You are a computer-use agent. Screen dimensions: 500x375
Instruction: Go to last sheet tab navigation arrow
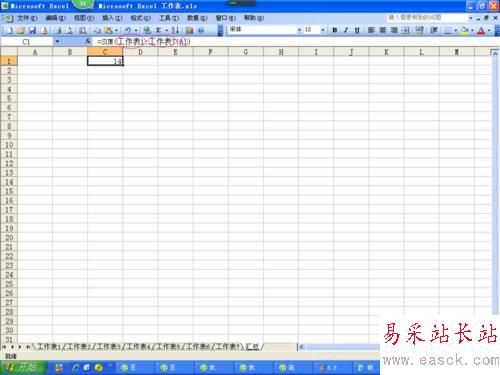[28, 347]
